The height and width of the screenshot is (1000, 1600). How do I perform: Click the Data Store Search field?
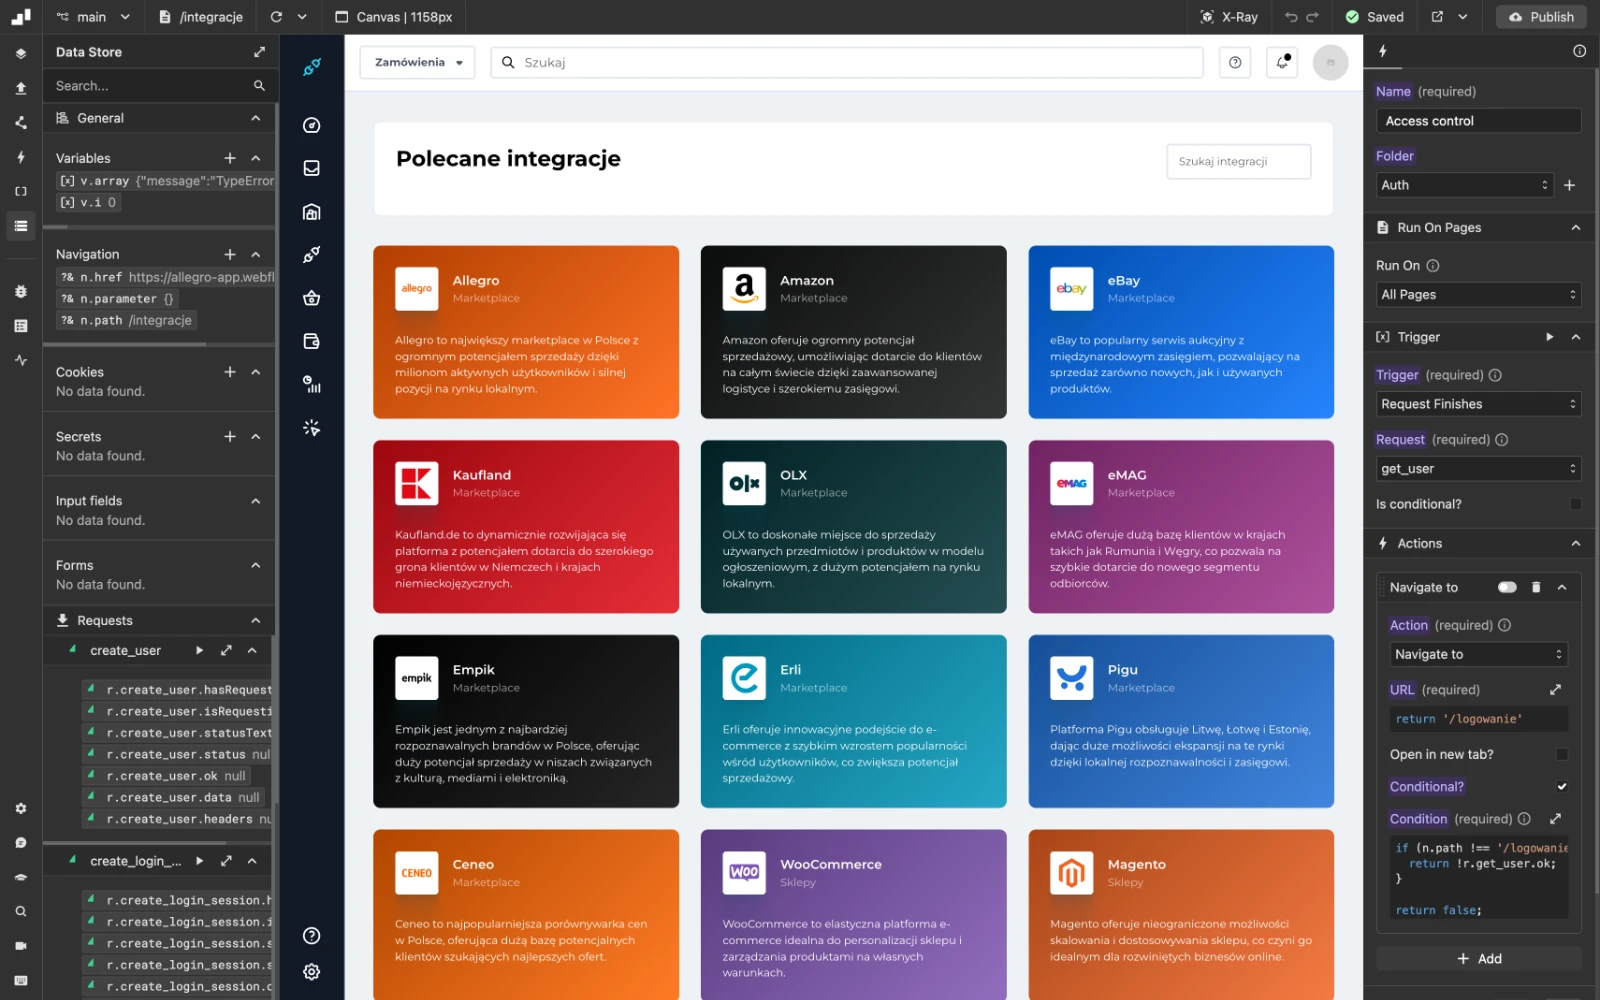tap(160, 86)
